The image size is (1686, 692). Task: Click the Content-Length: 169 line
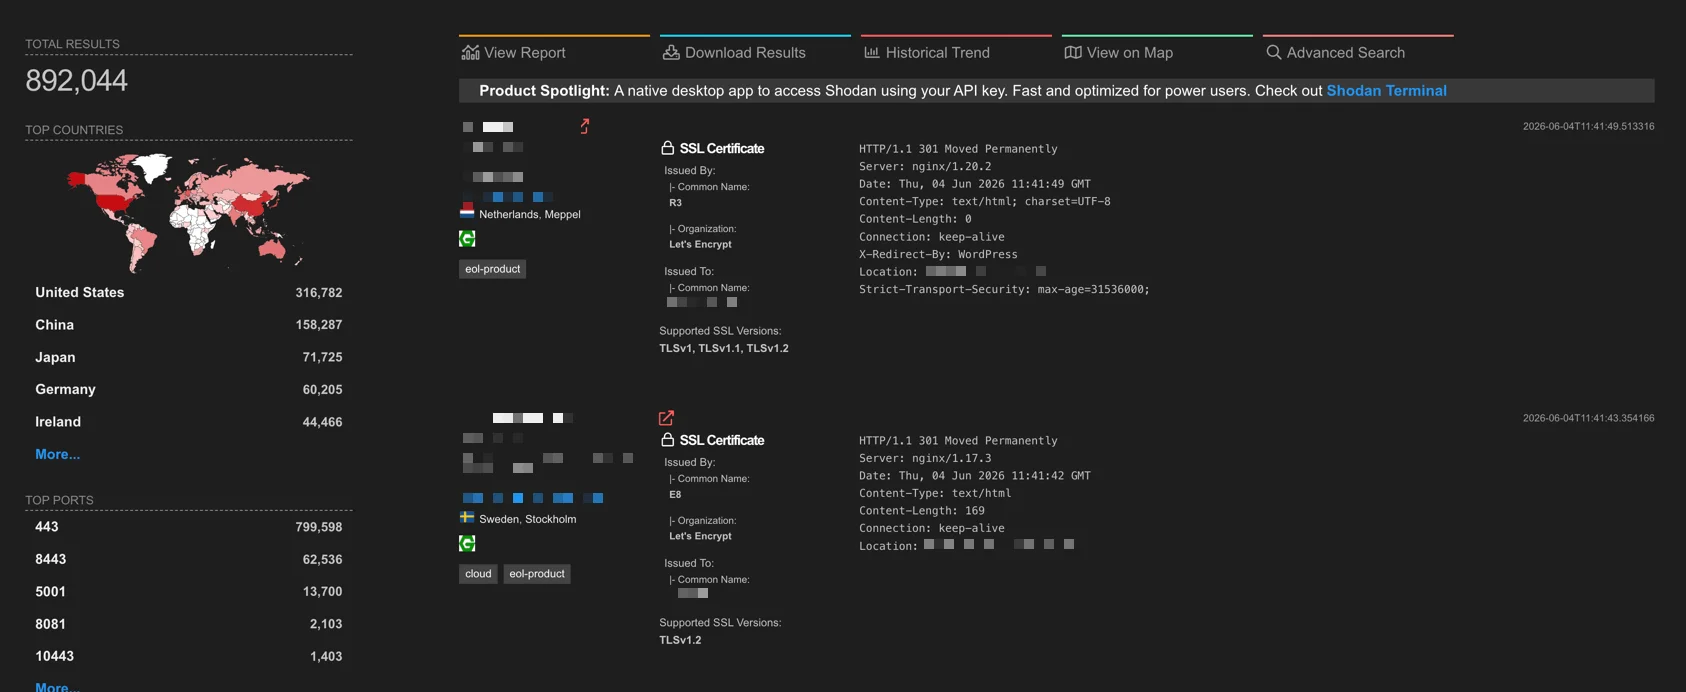922,510
